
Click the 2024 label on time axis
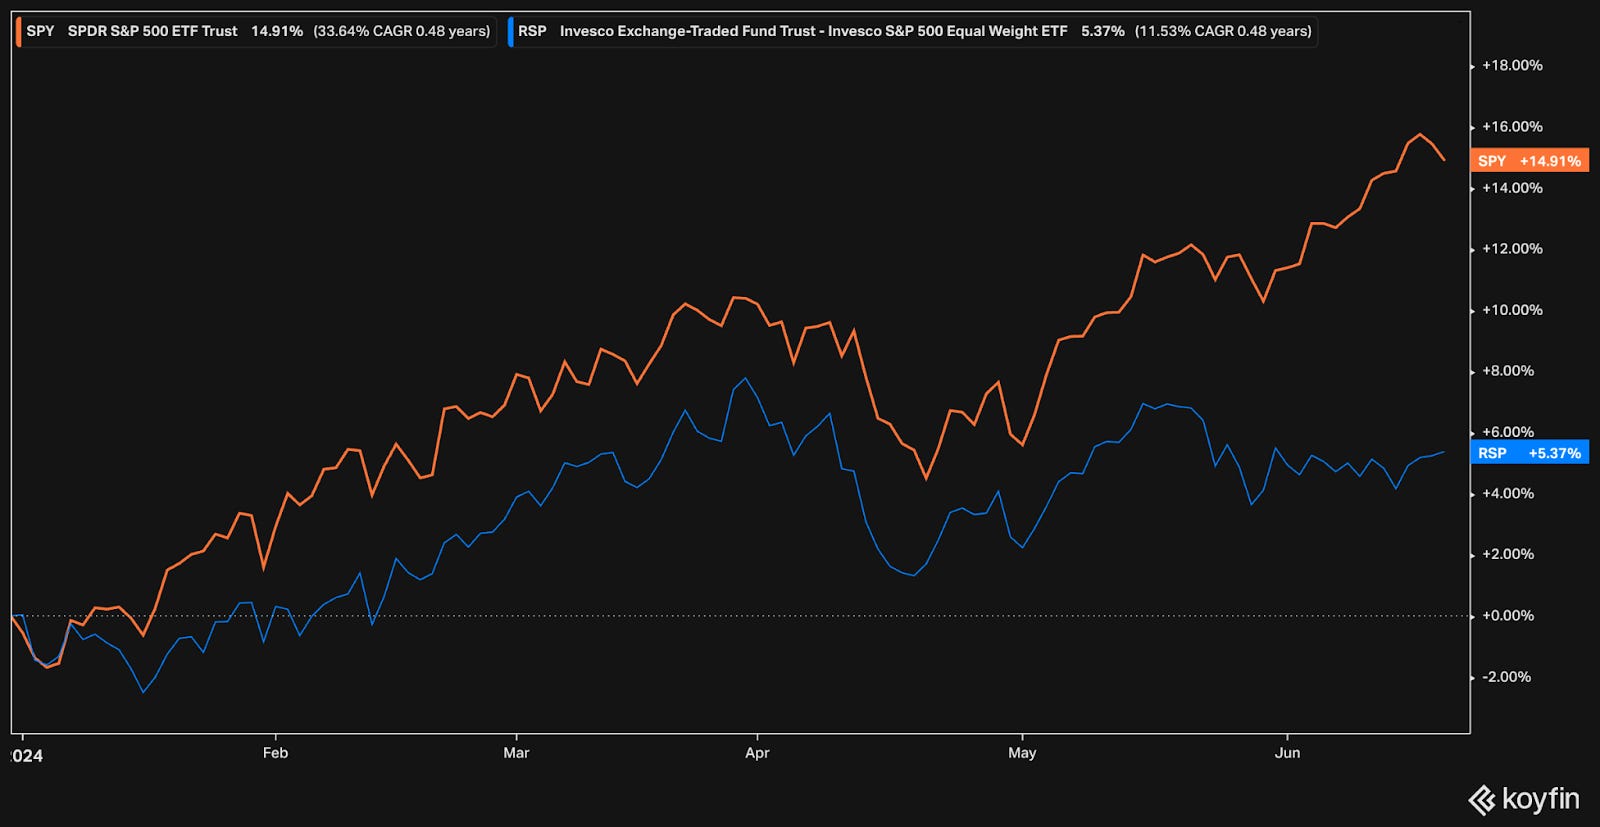26,756
